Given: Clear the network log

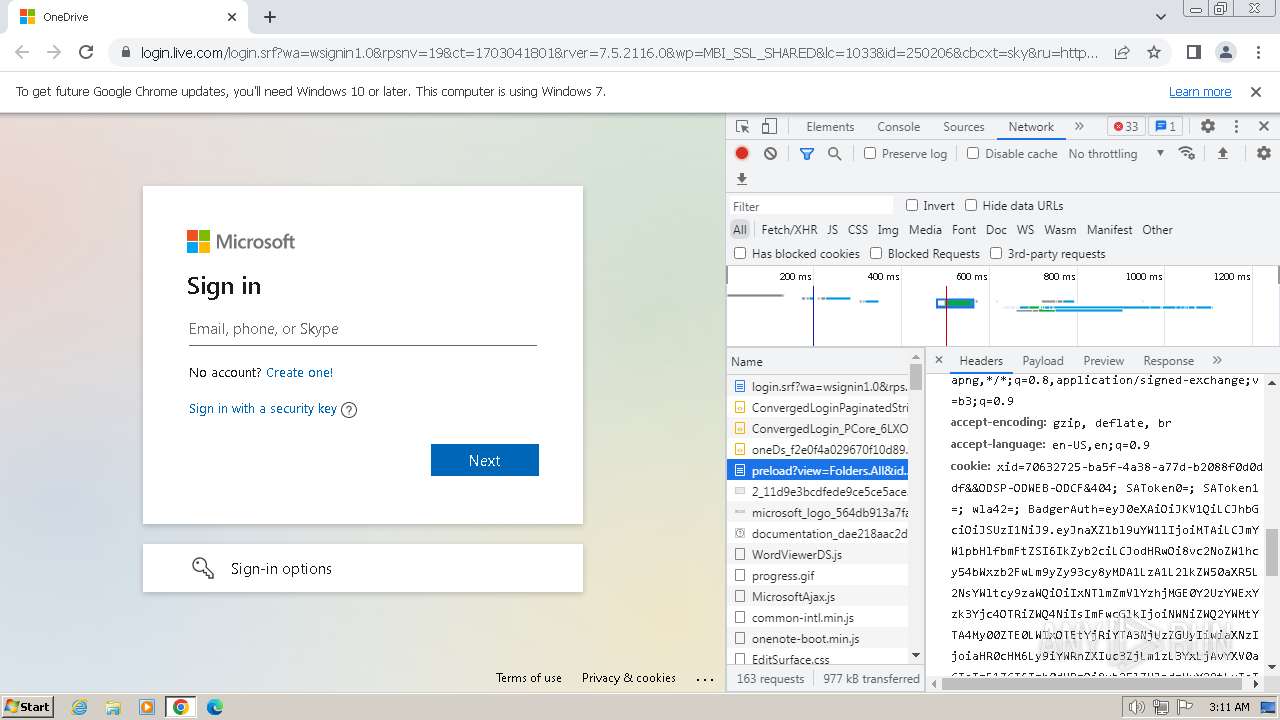Looking at the screenshot, I should point(770,153).
